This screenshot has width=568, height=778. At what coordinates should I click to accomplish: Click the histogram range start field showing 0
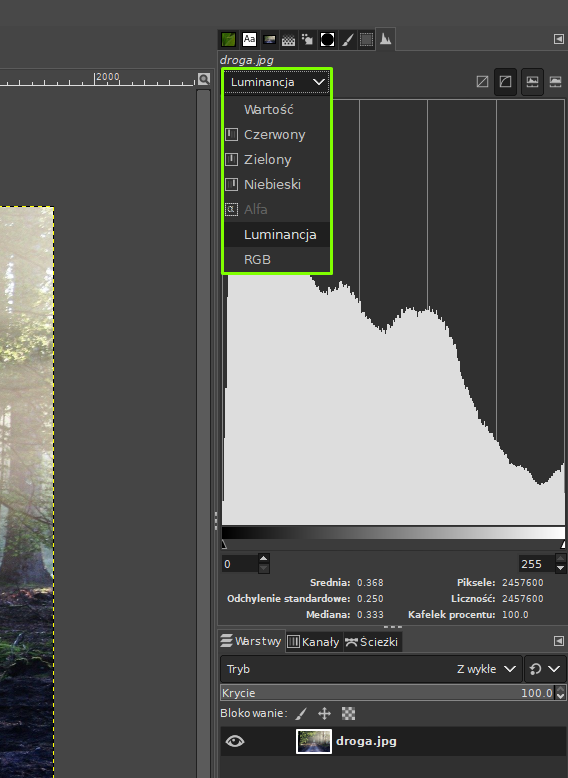pos(240,564)
